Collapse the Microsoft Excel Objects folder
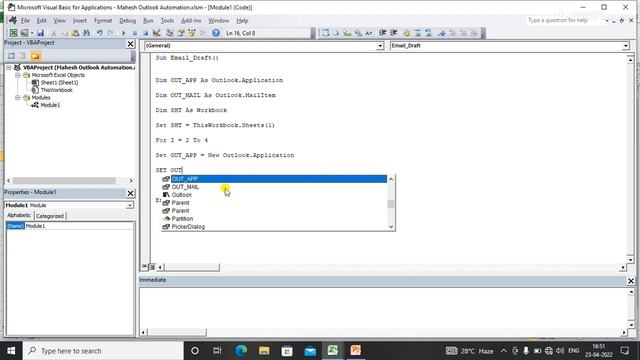Image resolution: width=640 pixels, height=360 pixels. 18,75
